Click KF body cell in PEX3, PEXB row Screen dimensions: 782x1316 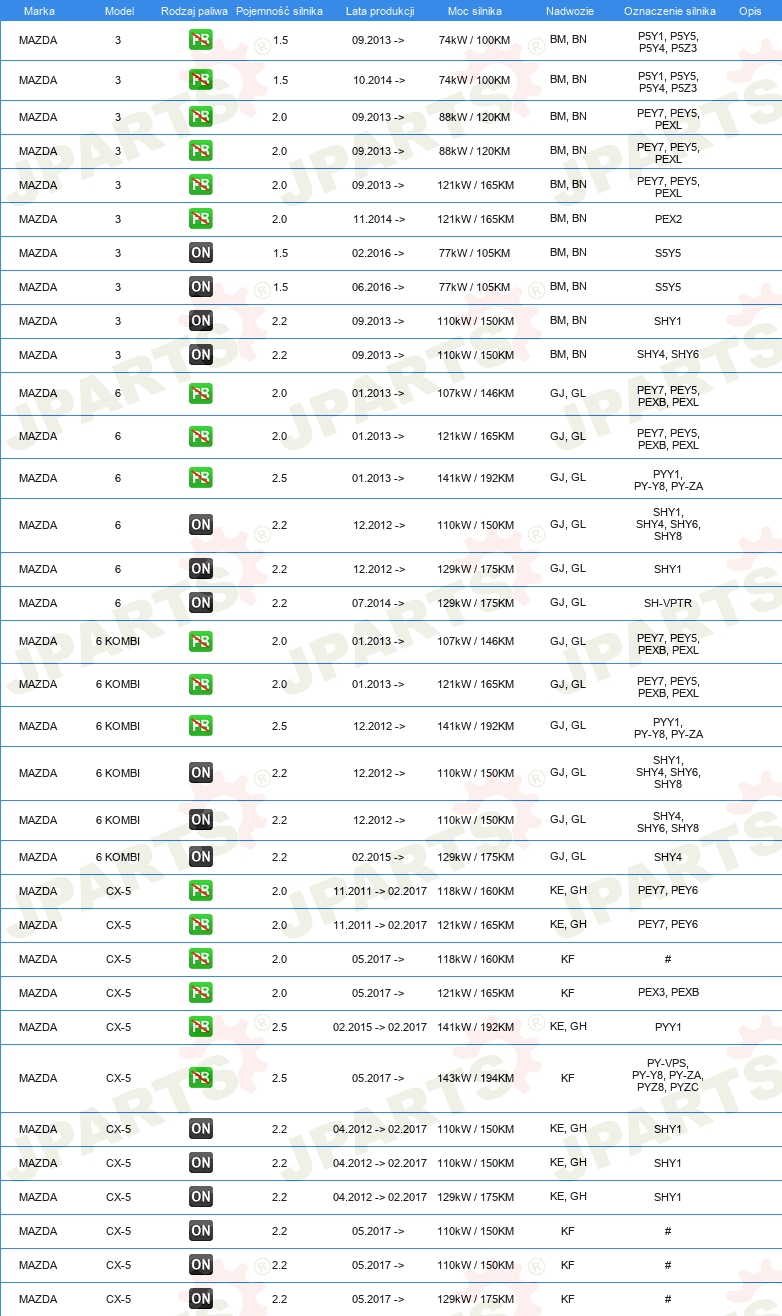pyautogui.click(x=568, y=993)
